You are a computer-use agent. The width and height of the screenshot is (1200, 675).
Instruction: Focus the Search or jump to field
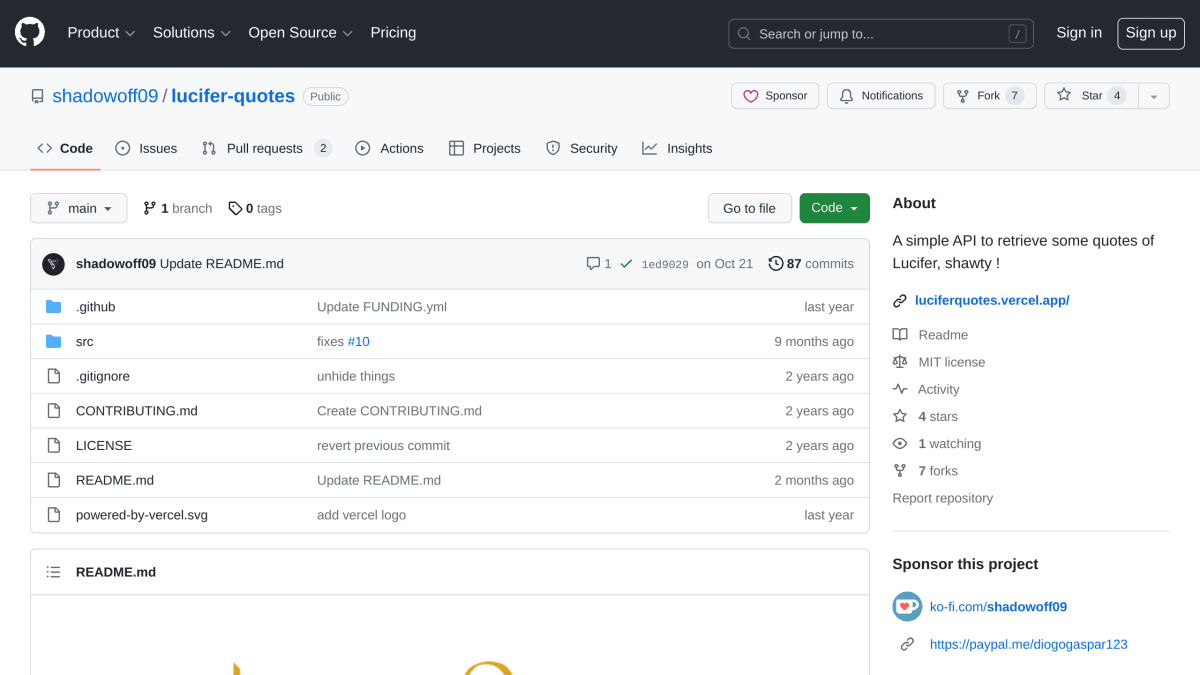pos(881,33)
